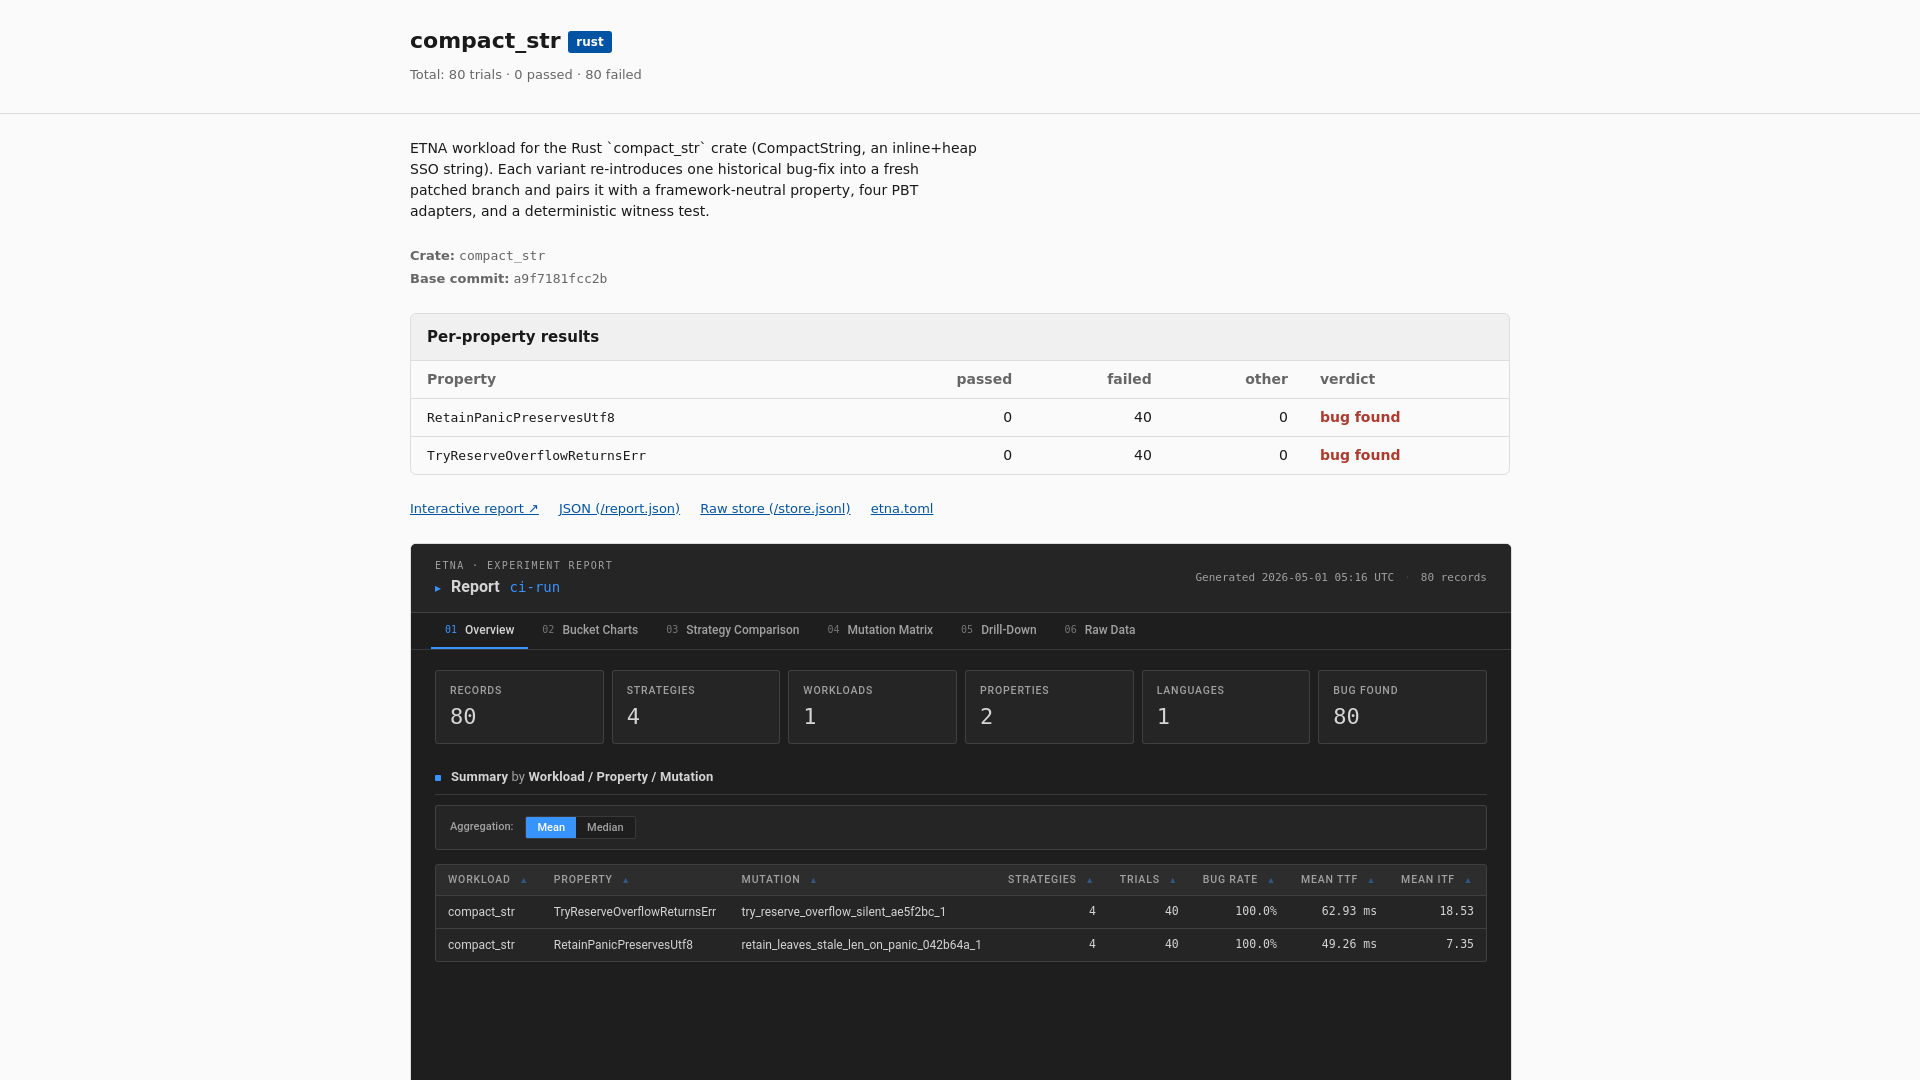This screenshot has height=1080, width=1920.
Task: Click the 49.26 ms mean TTF value
Action: click(1349, 945)
